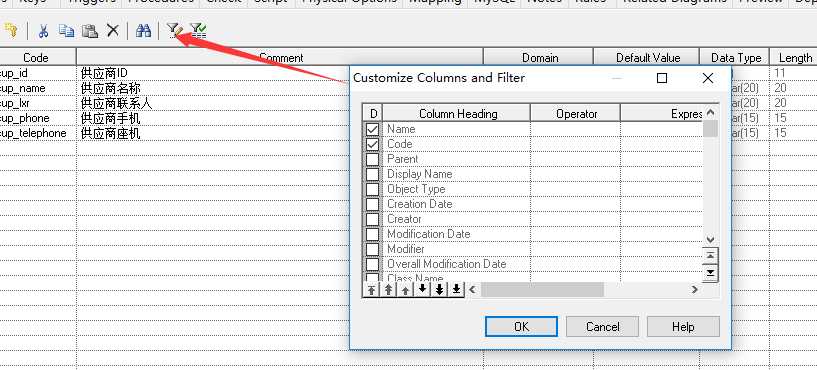Click the Length column header
This screenshot has width=817, height=370.
(x=794, y=57)
